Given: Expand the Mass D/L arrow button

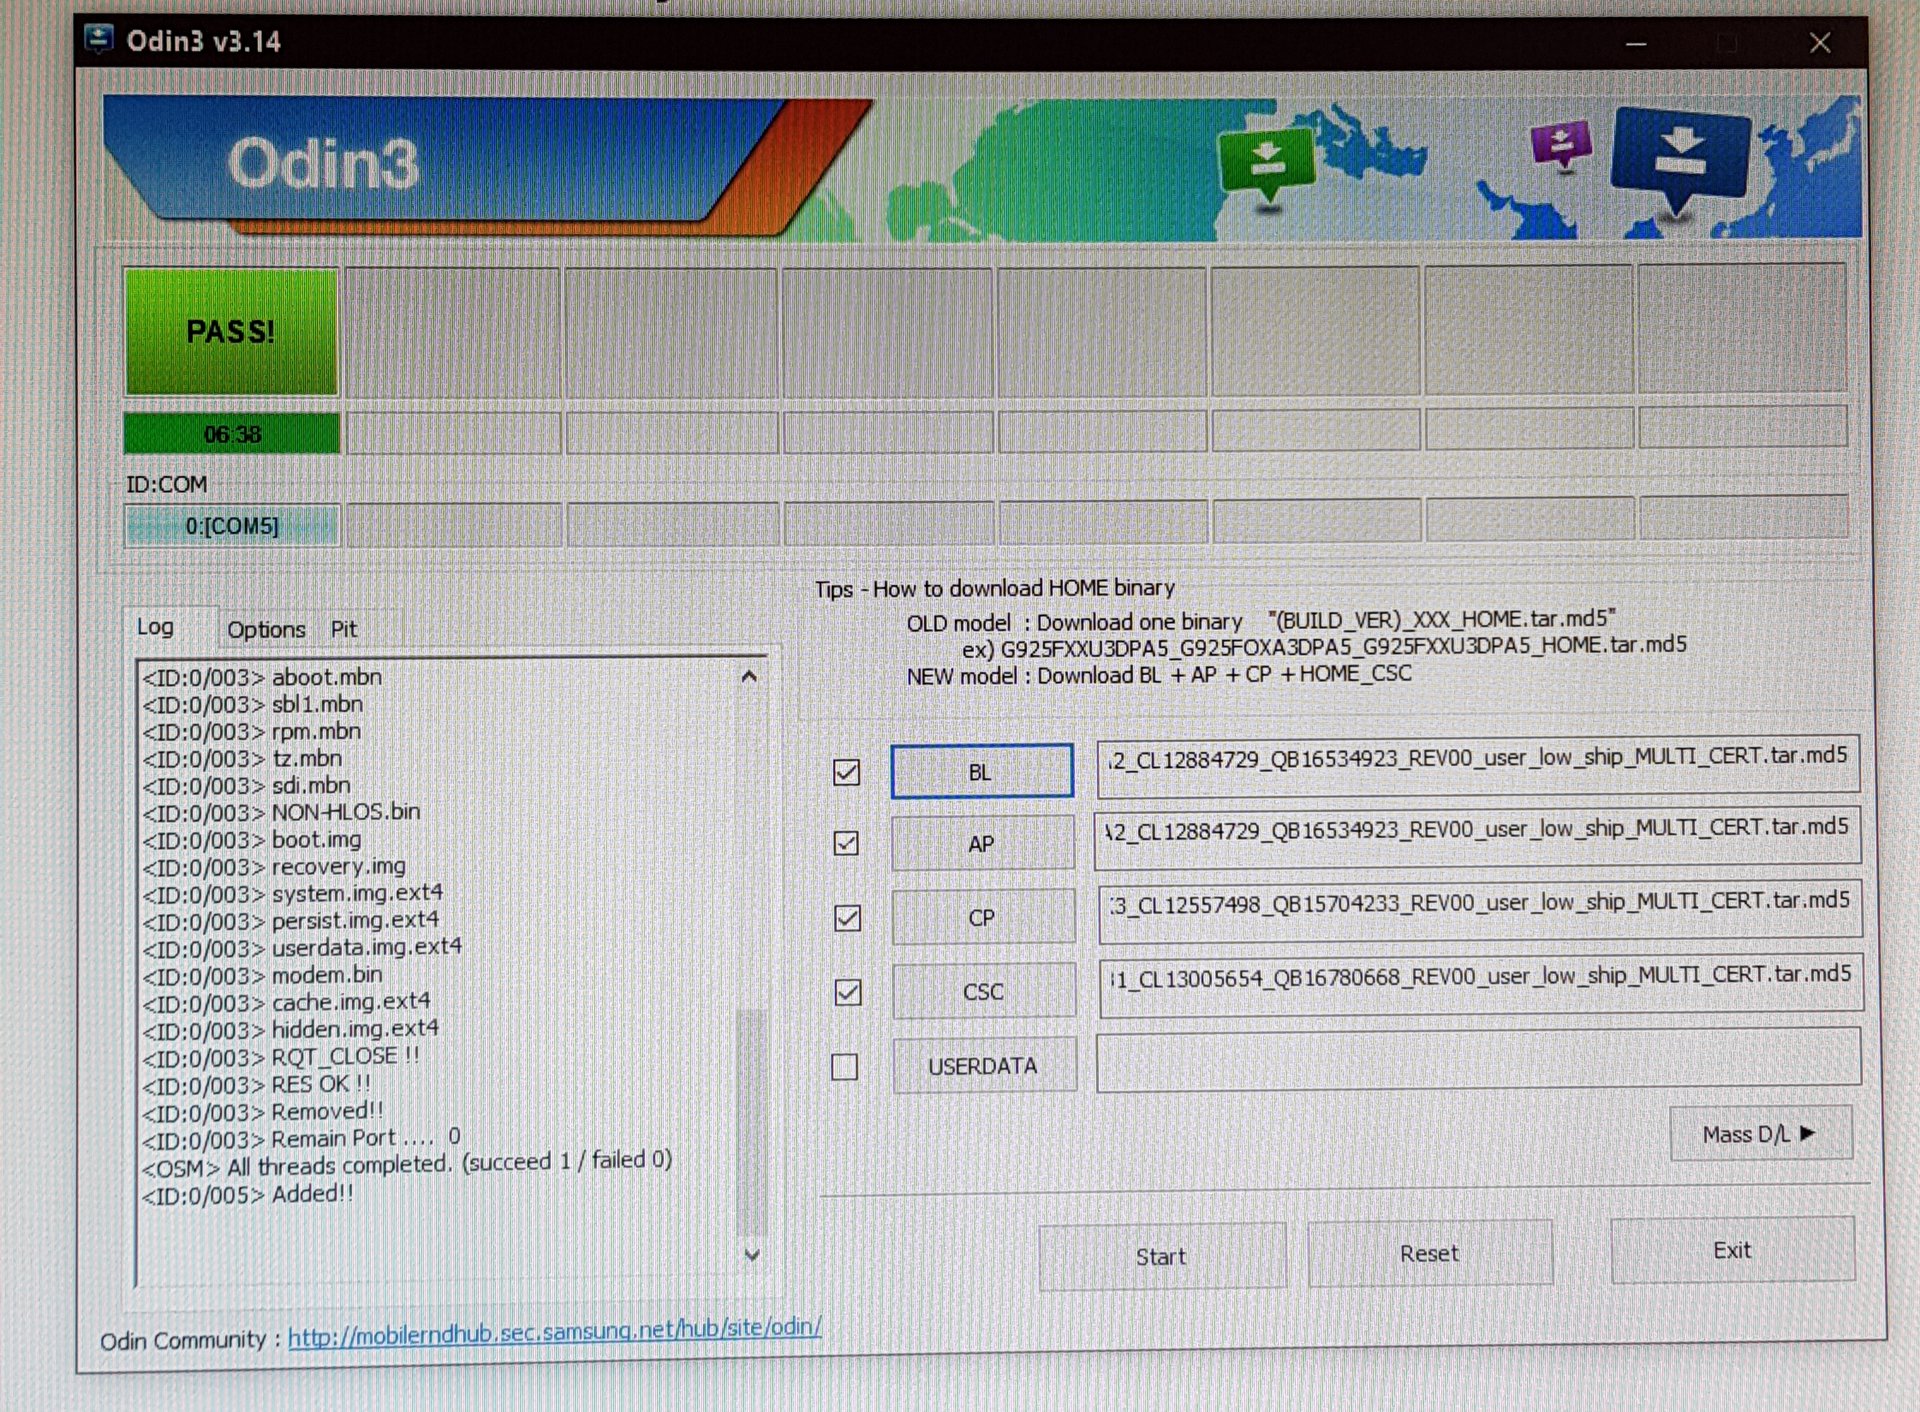Looking at the screenshot, I should [x=1761, y=1134].
